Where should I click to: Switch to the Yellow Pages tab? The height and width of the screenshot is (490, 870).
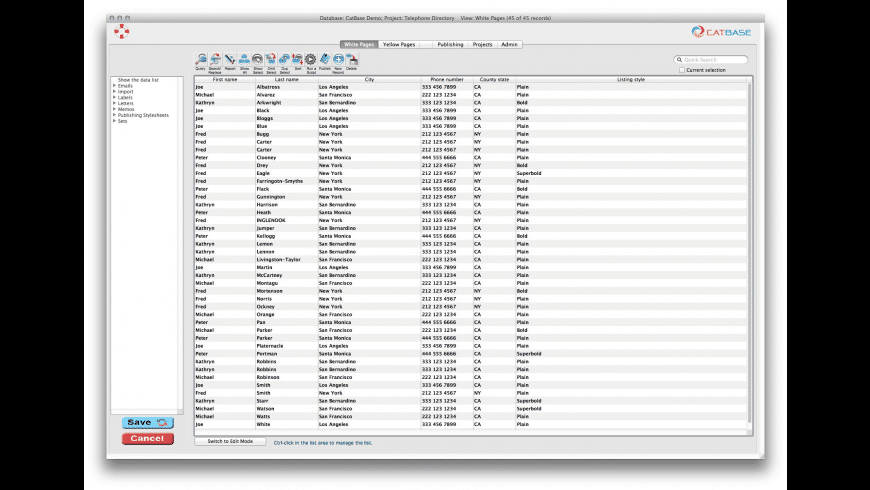pos(399,44)
